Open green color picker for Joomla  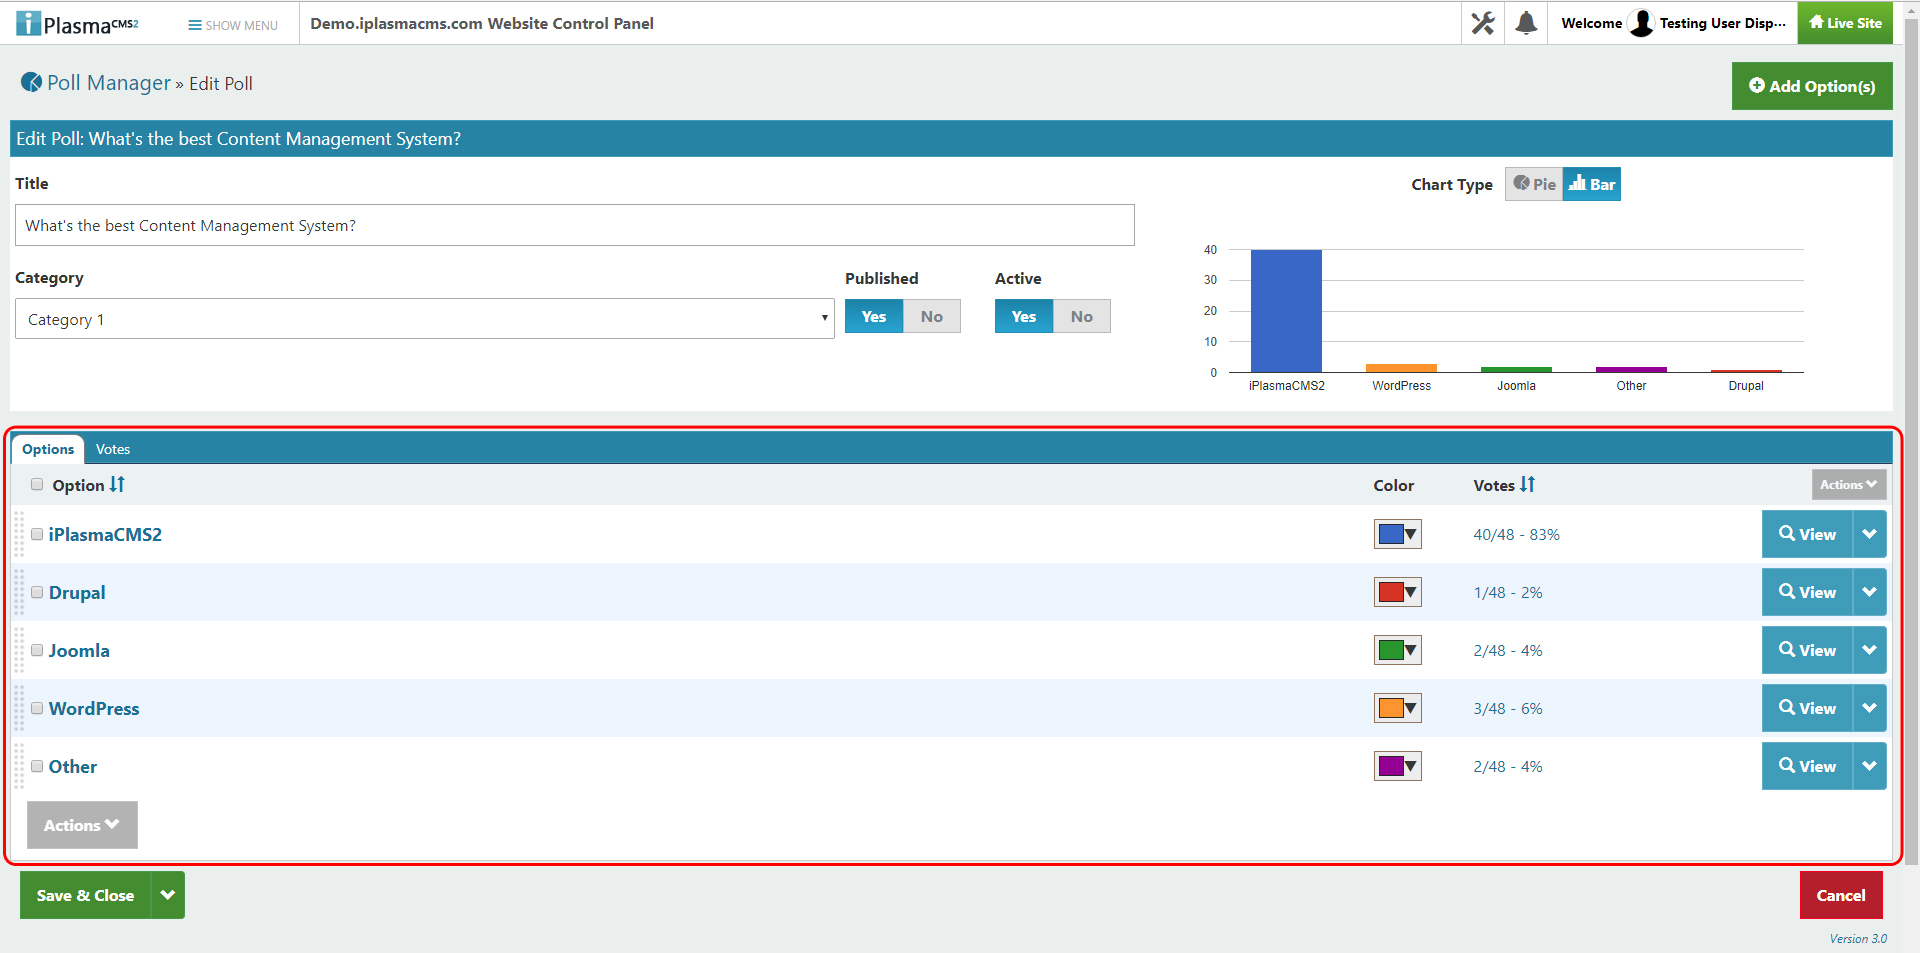coord(1398,650)
